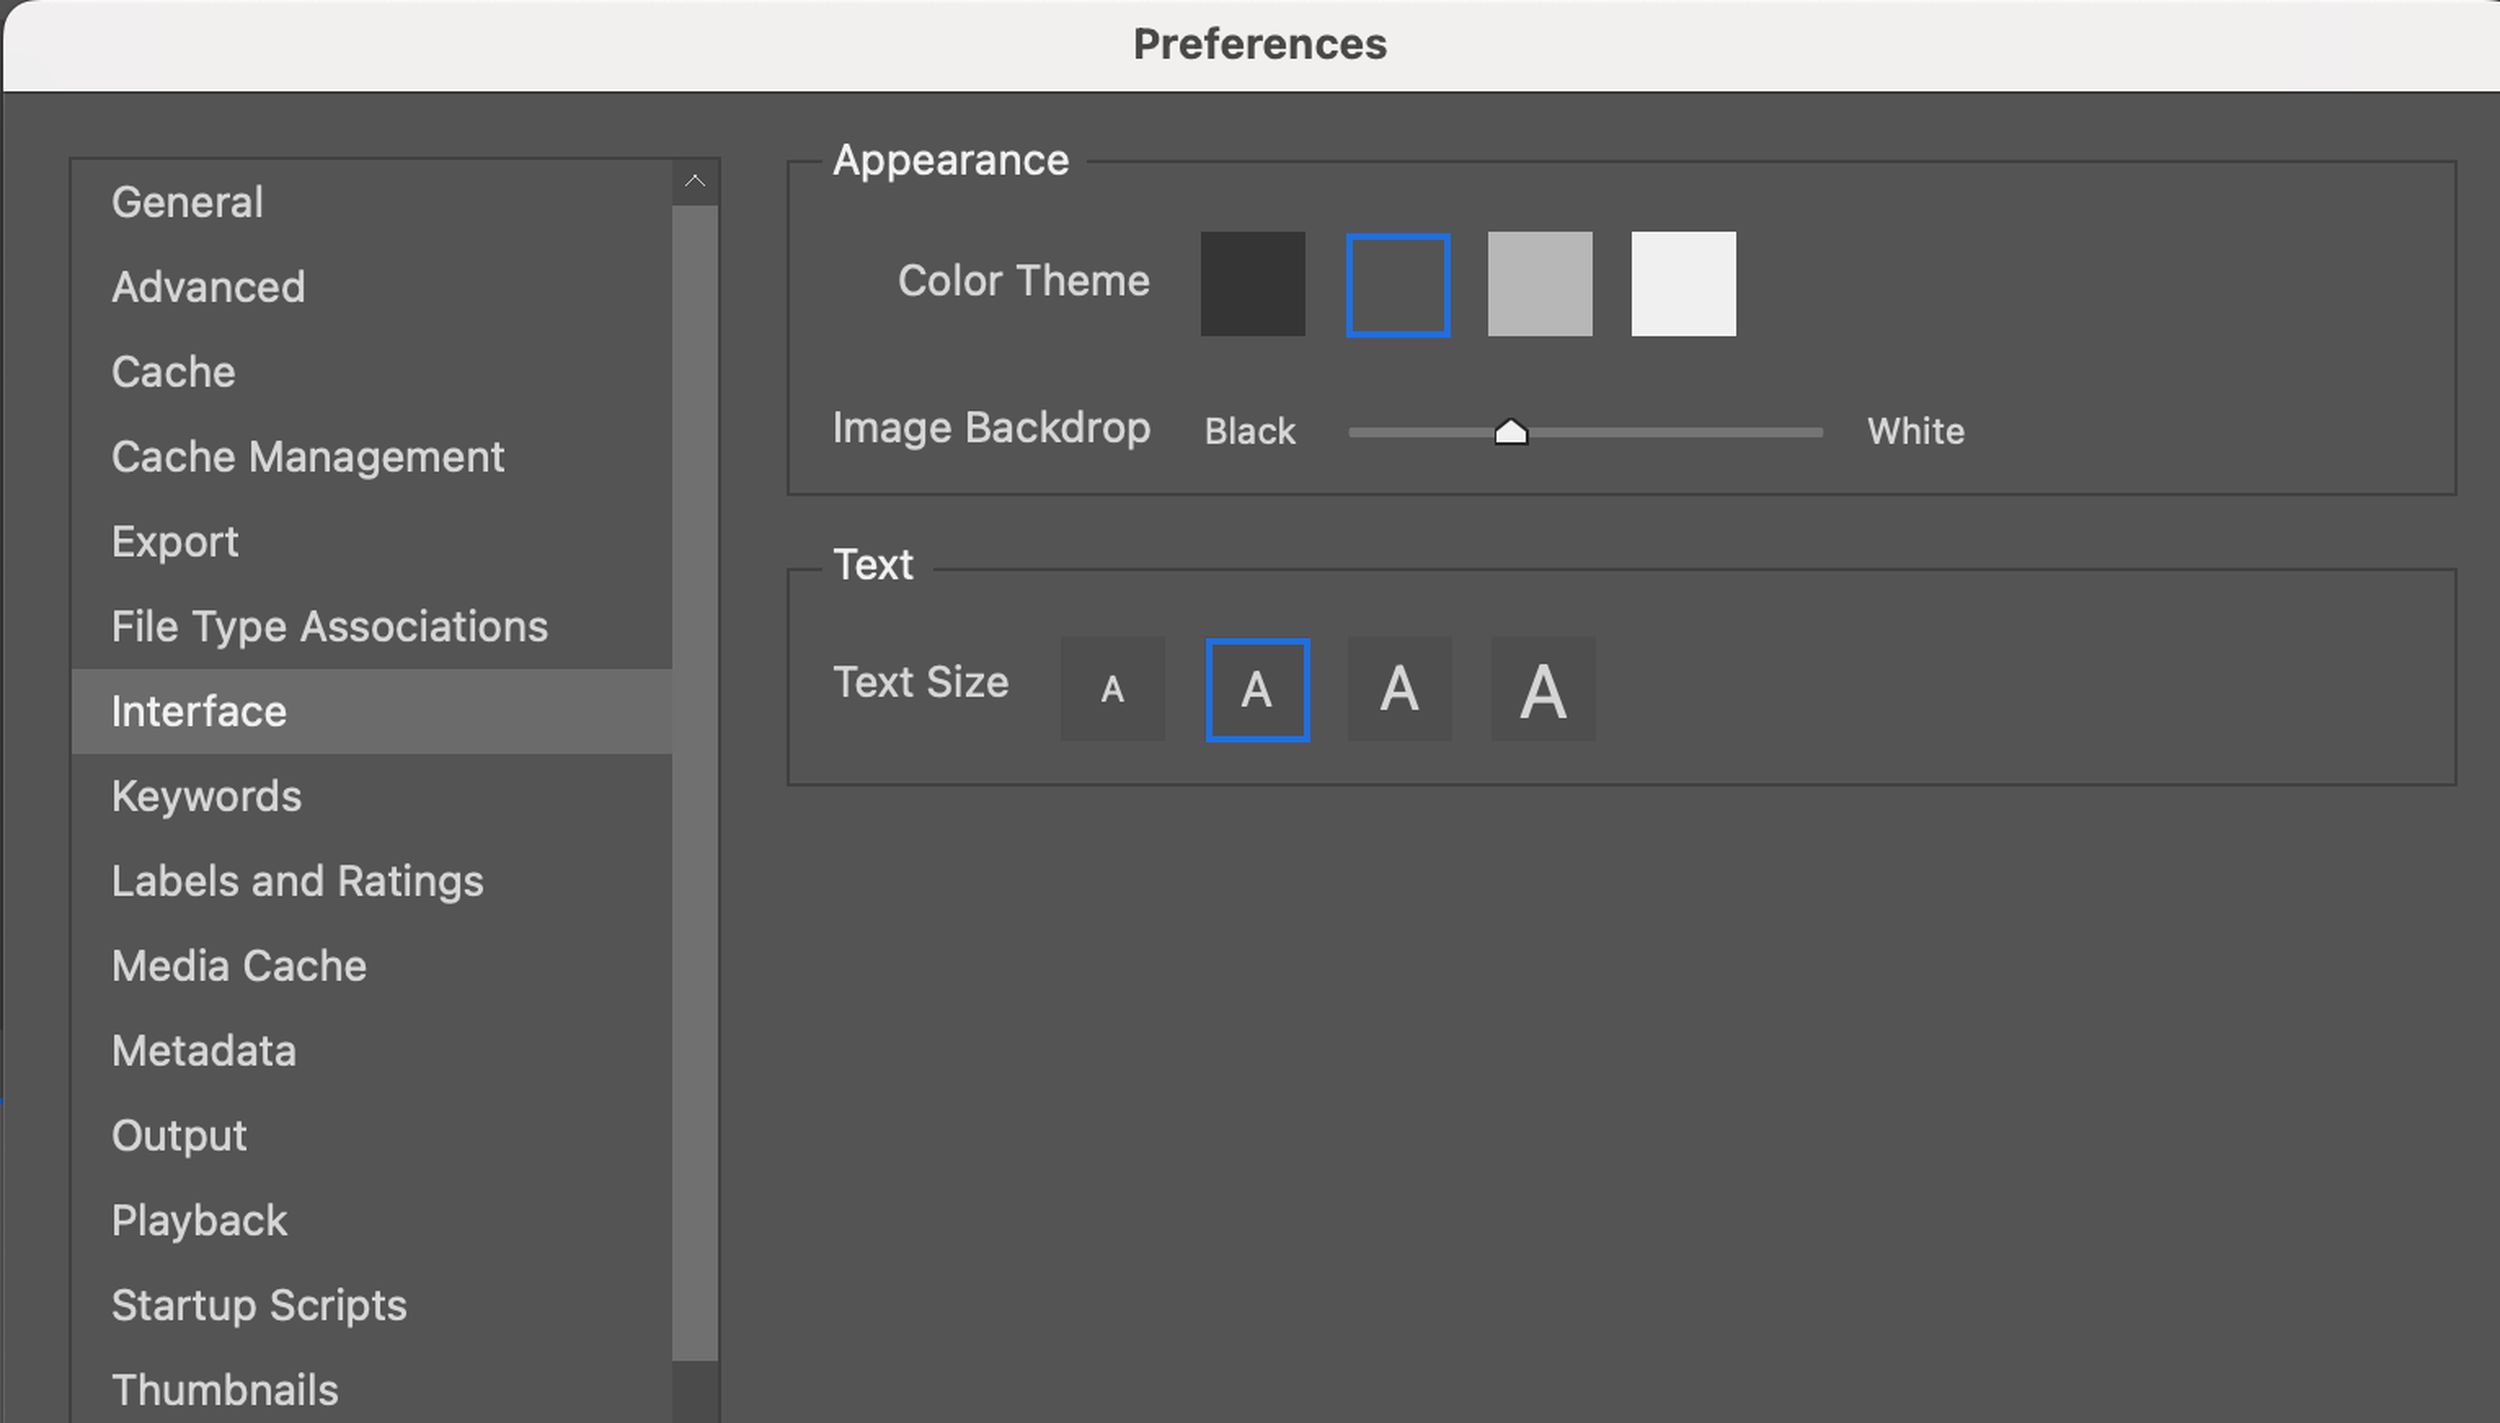Choose the light gray color theme
This screenshot has width=2500, height=1423.
(x=1539, y=284)
